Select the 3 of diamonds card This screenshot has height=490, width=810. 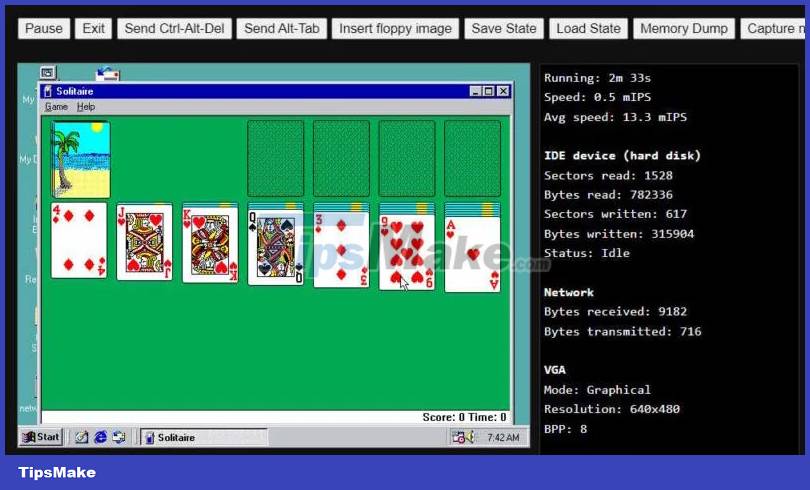pos(341,250)
